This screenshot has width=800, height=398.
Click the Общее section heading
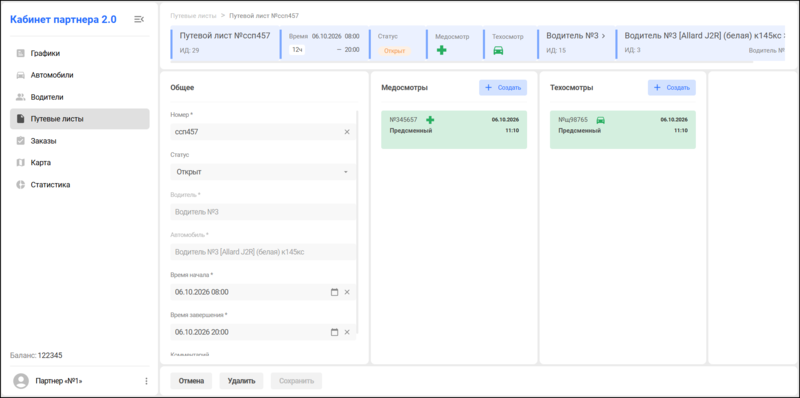tap(182, 88)
